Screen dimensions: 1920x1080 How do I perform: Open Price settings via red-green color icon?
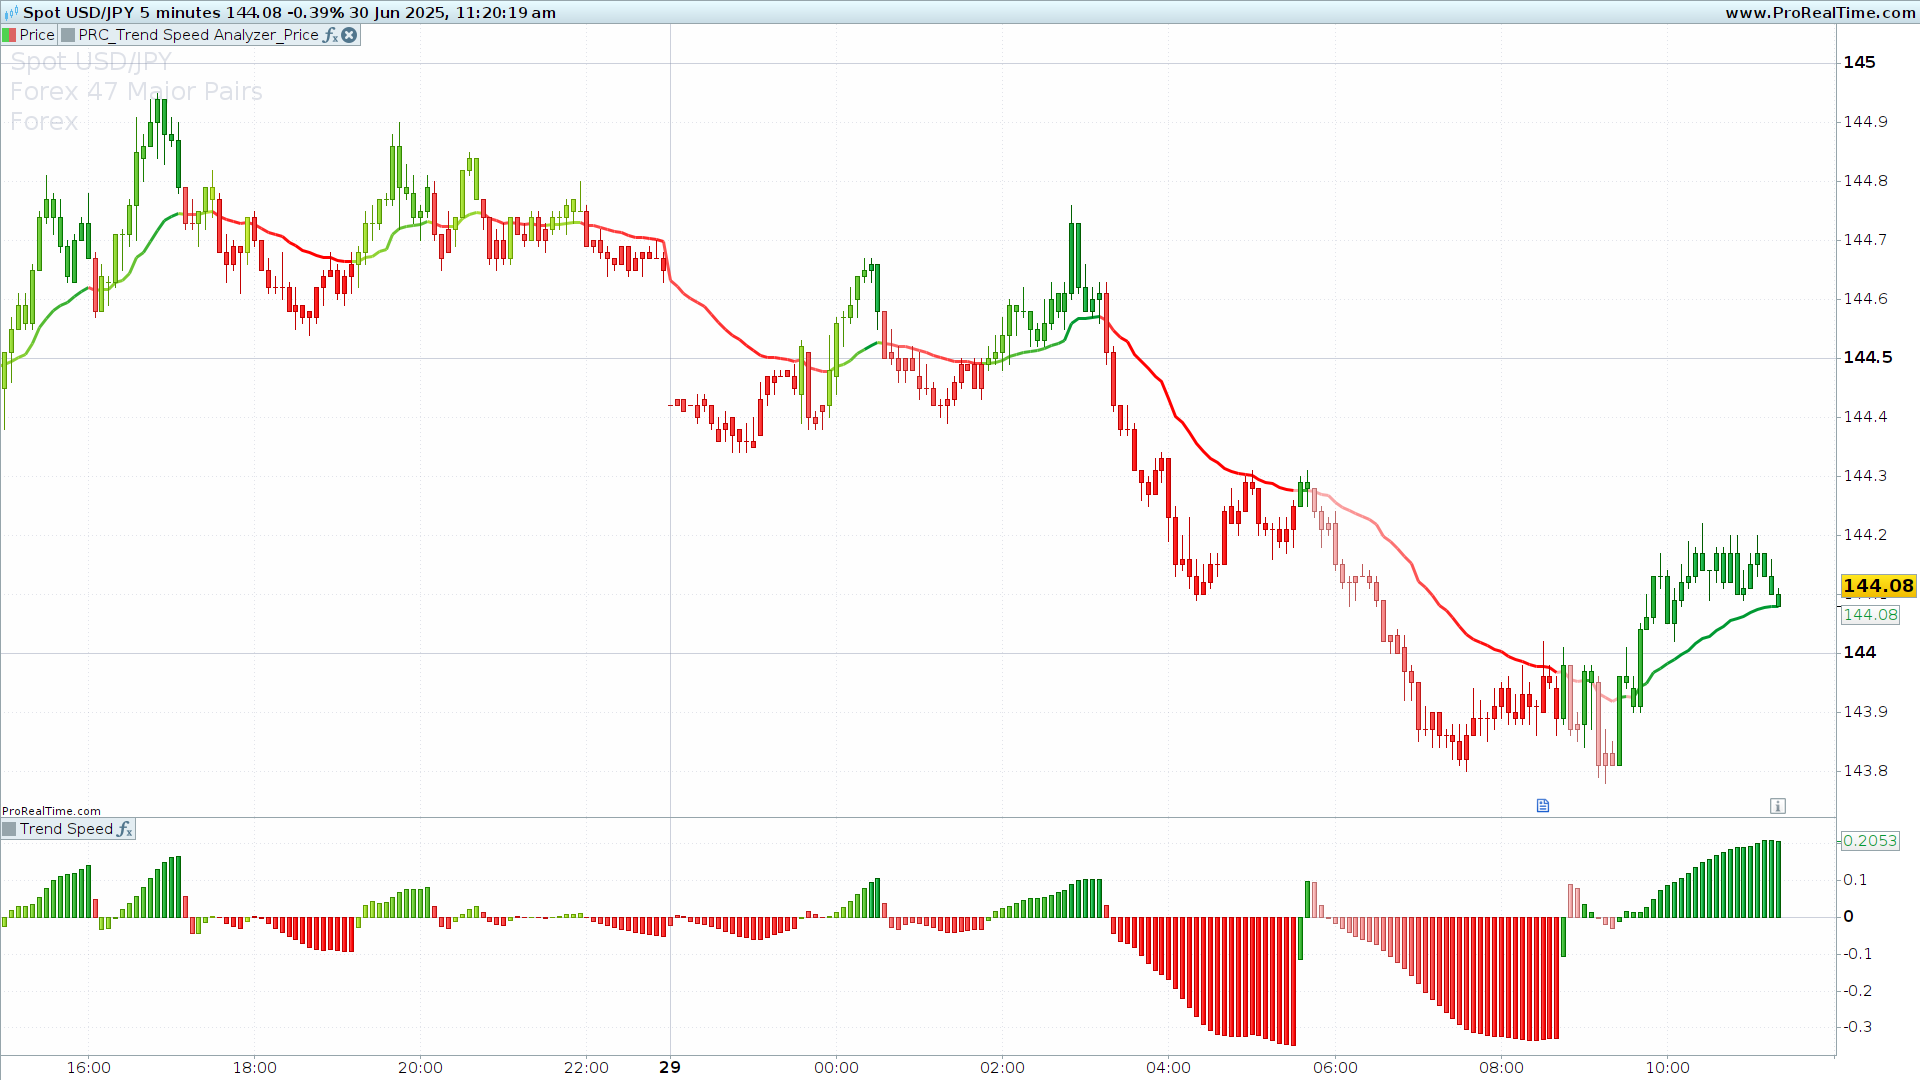click(9, 35)
